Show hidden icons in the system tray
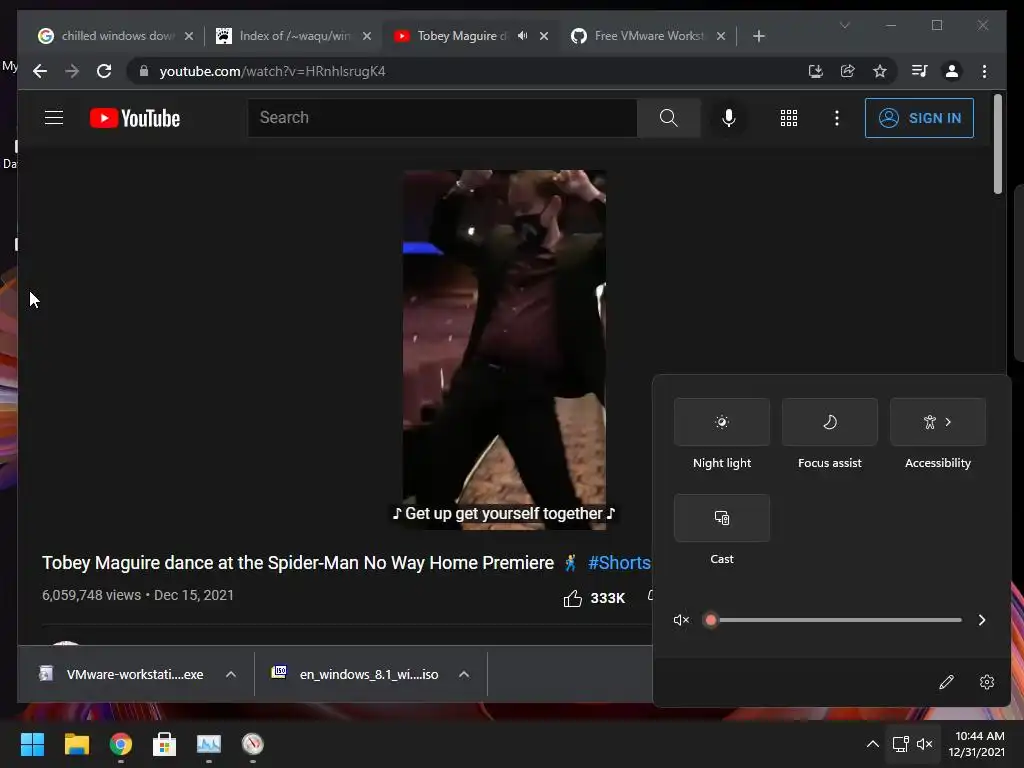1024x768 pixels. (x=872, y=744)
